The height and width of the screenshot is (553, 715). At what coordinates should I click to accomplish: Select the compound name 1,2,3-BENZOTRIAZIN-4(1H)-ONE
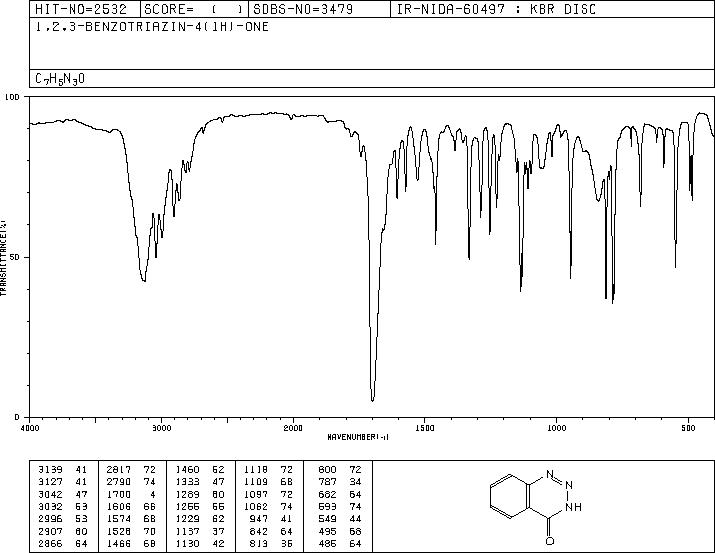point(152,27)
